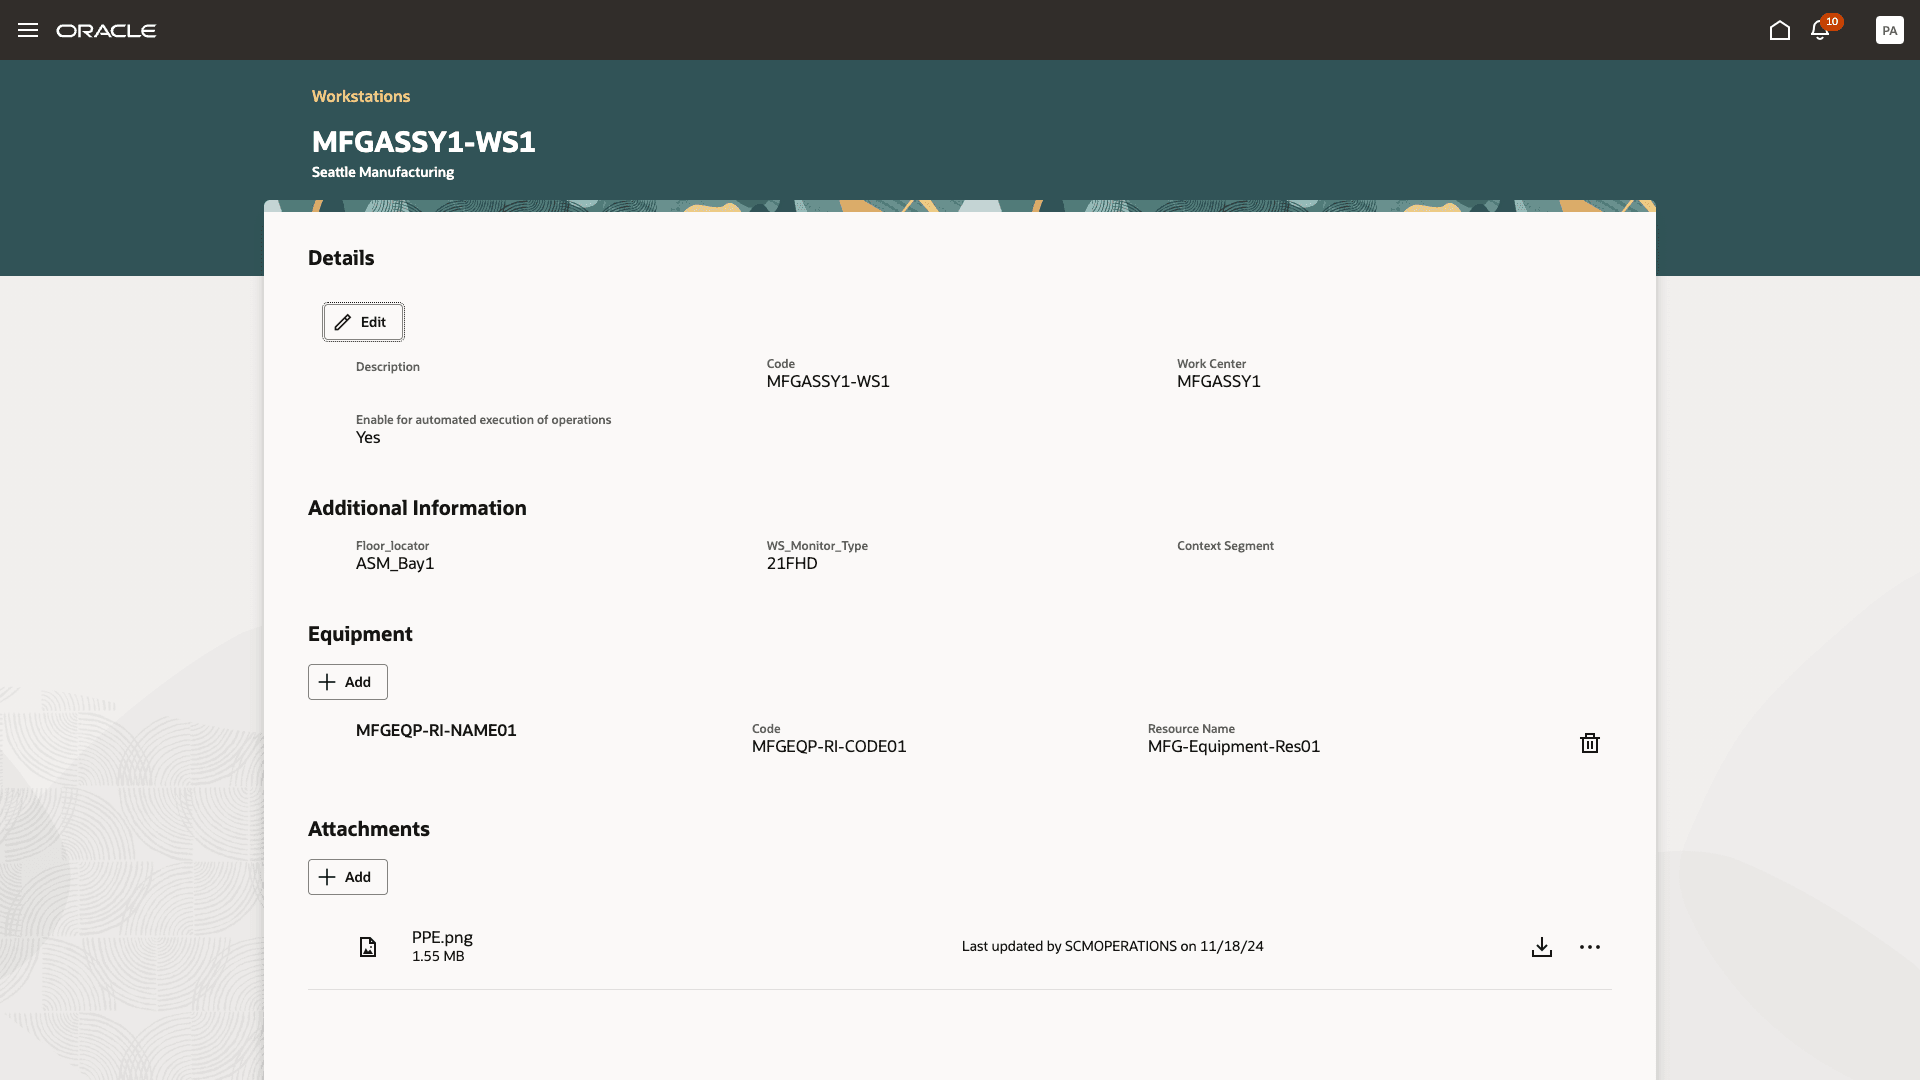The width and height of the screenshot is (1920, 1080).
Task: Click the pencil icon on the Edit button
Action: click(343, 321)
